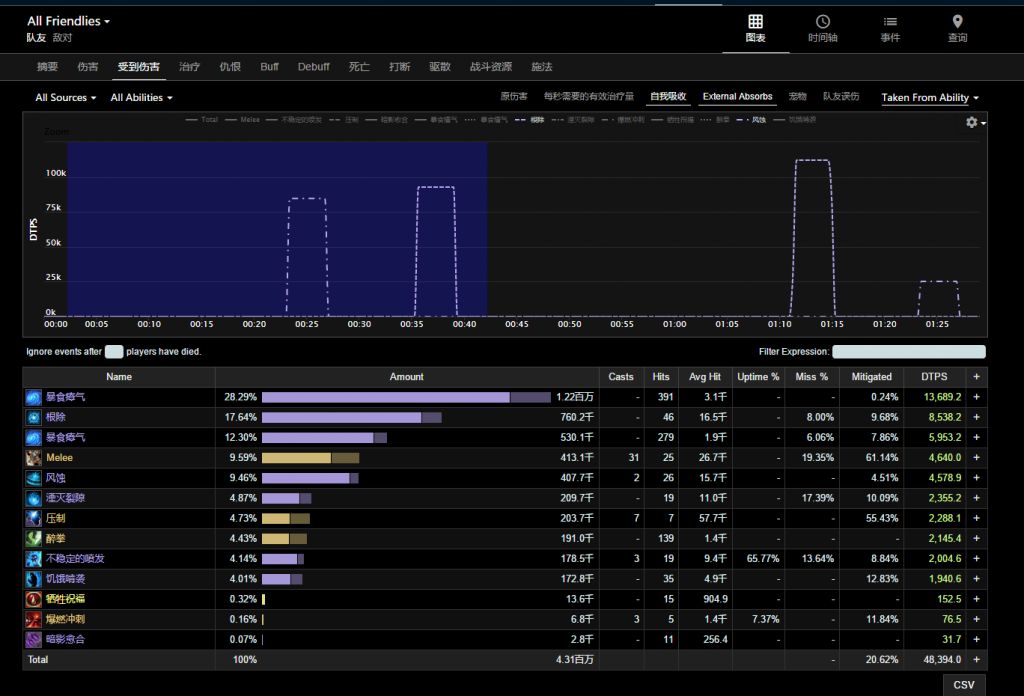This screenshot has width=1024, height=696.
Task: Click the 饥饿啮袭 ability icon
Action: pyautogui.click(x=33, y=579)
